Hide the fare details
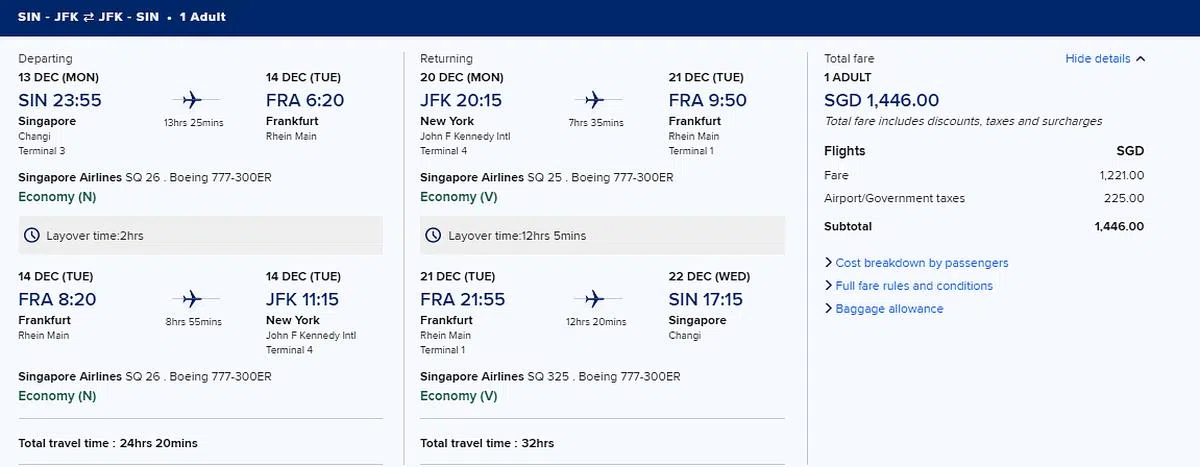This screenshot has width=1200, height=467. [1098, 59]
